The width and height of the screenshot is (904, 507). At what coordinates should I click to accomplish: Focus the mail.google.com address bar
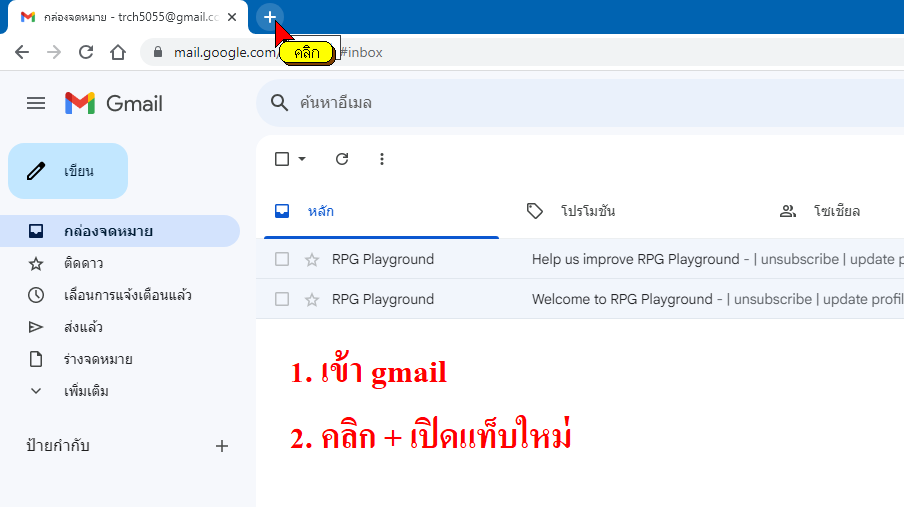coord(522,52)
